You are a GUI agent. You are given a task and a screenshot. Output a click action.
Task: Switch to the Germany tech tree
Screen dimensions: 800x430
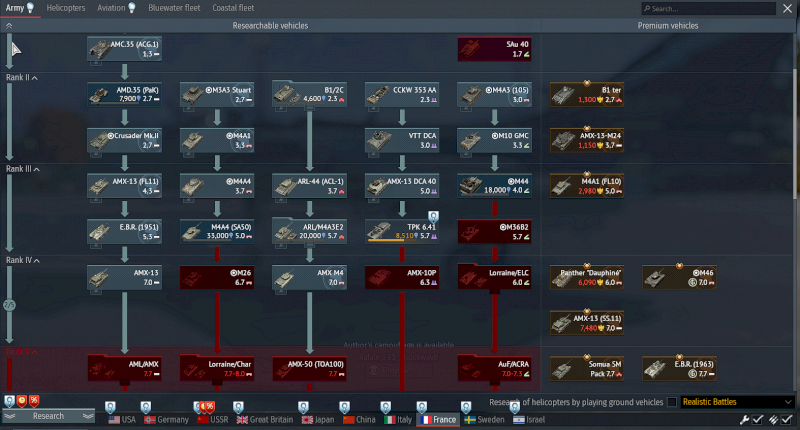(x=166, y=420)
